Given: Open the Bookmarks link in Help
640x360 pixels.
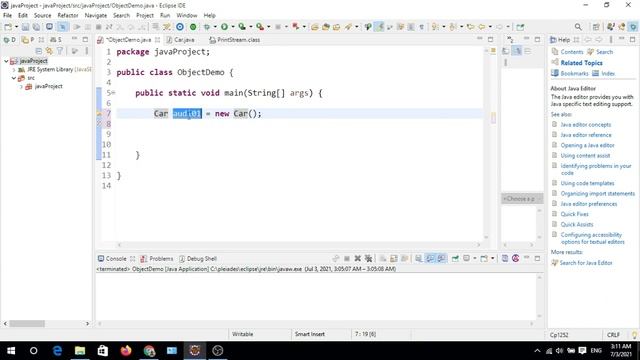Looking at the screenshot, I should (574, 73).
